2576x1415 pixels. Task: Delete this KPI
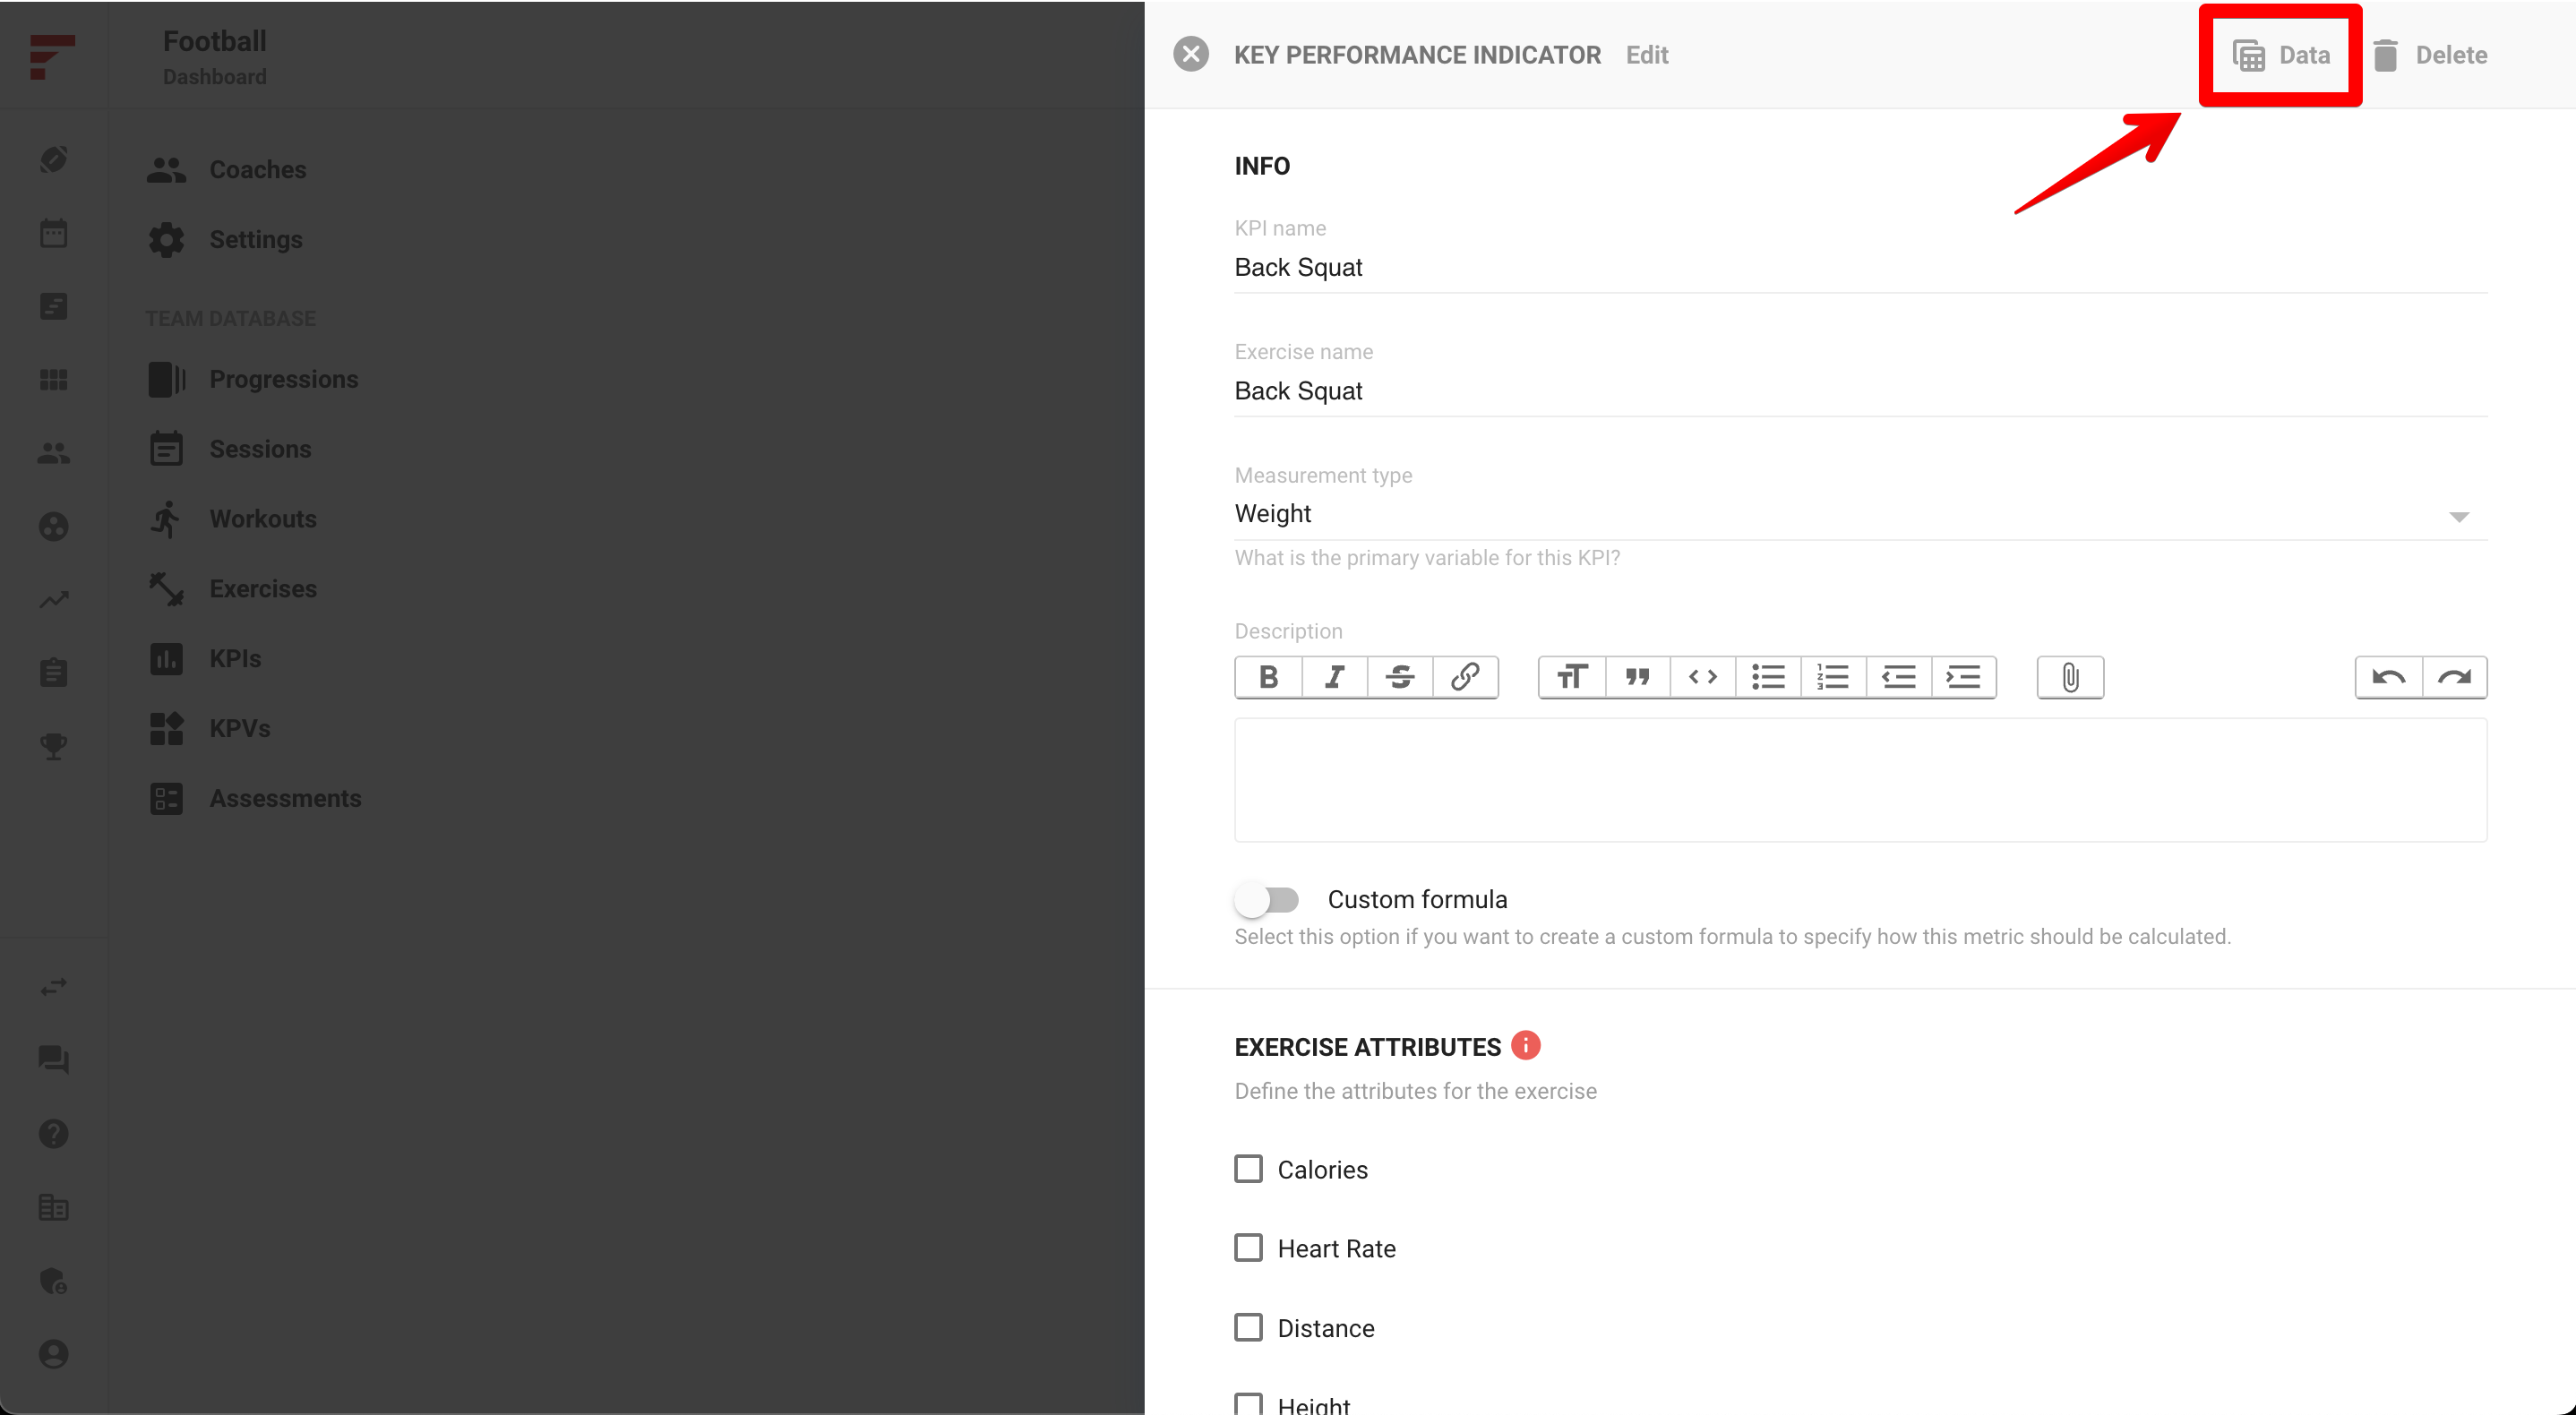click(x=2430, y=55)
